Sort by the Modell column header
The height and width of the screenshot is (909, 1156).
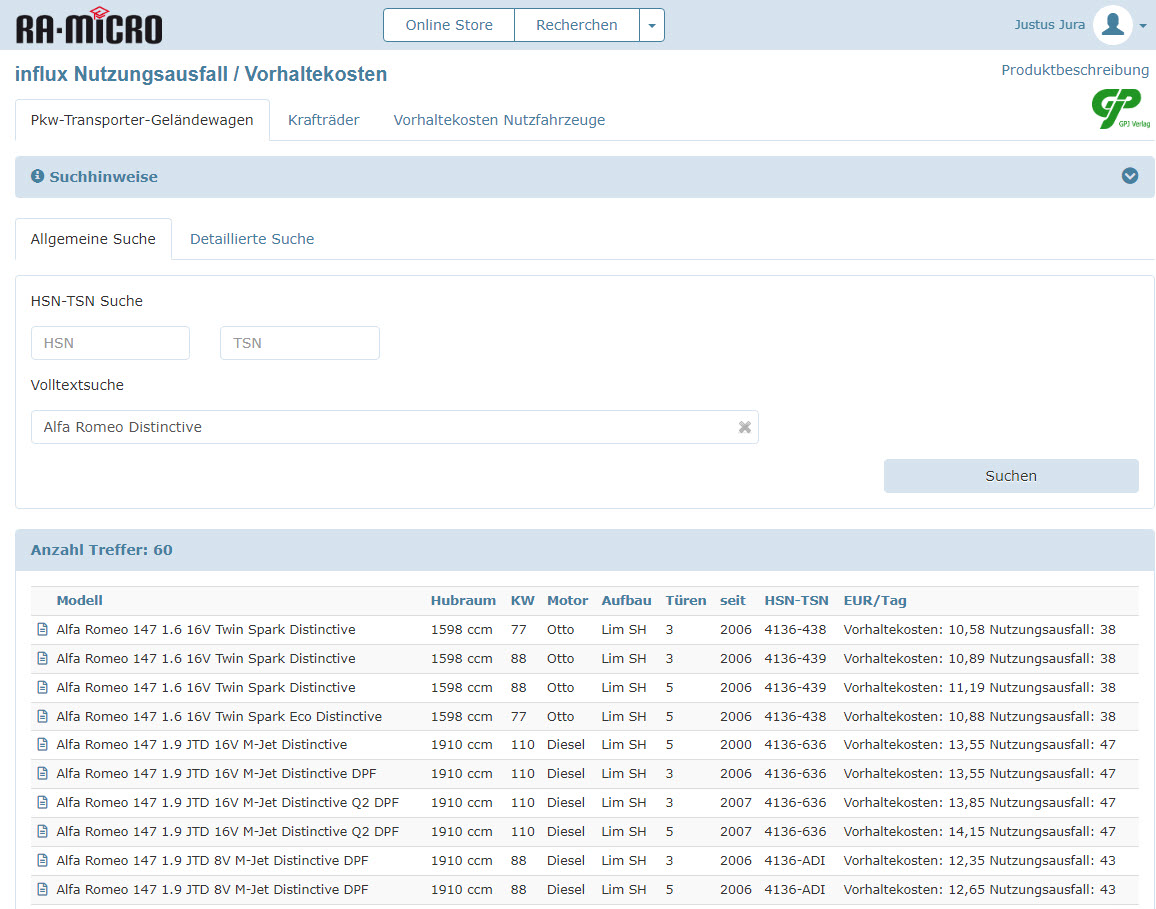[x=80, y=600]
